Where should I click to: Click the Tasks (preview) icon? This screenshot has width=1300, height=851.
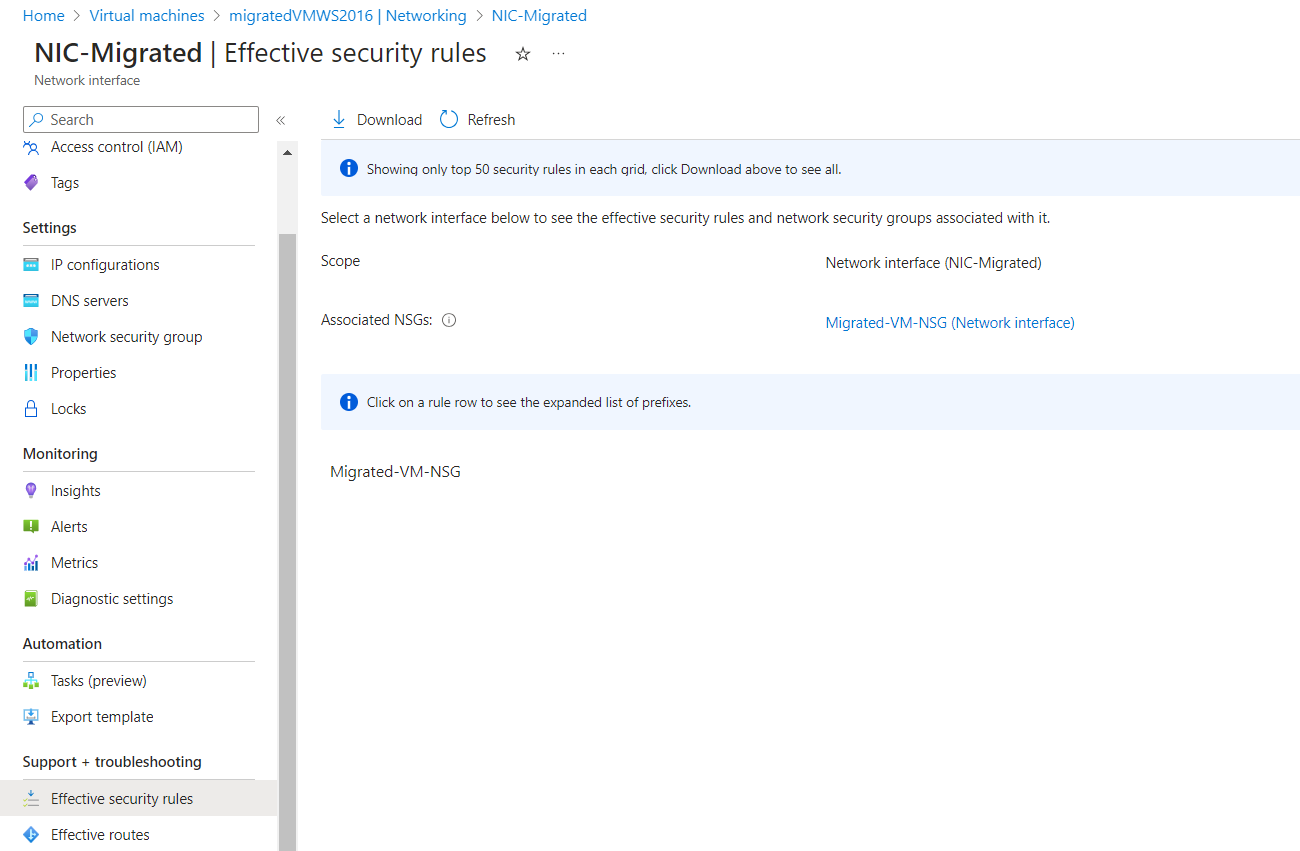tap(31, 681)
